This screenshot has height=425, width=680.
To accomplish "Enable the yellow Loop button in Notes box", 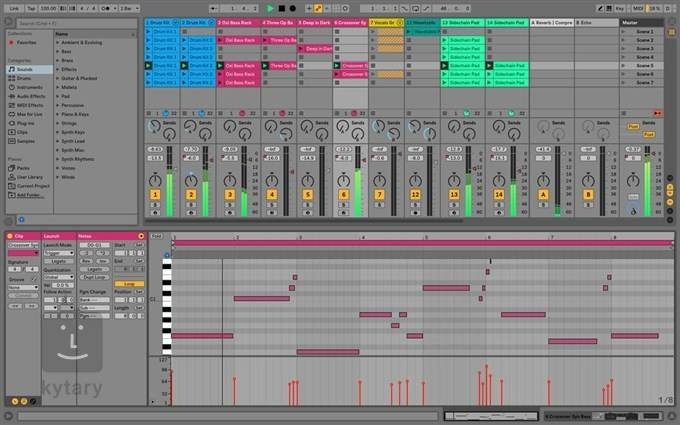I will [x=129, y=284].
